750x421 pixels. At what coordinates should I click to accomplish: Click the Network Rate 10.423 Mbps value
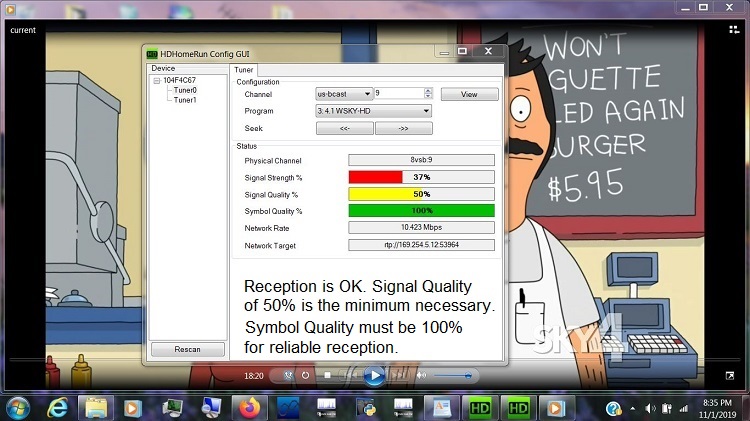coord(421,227)
